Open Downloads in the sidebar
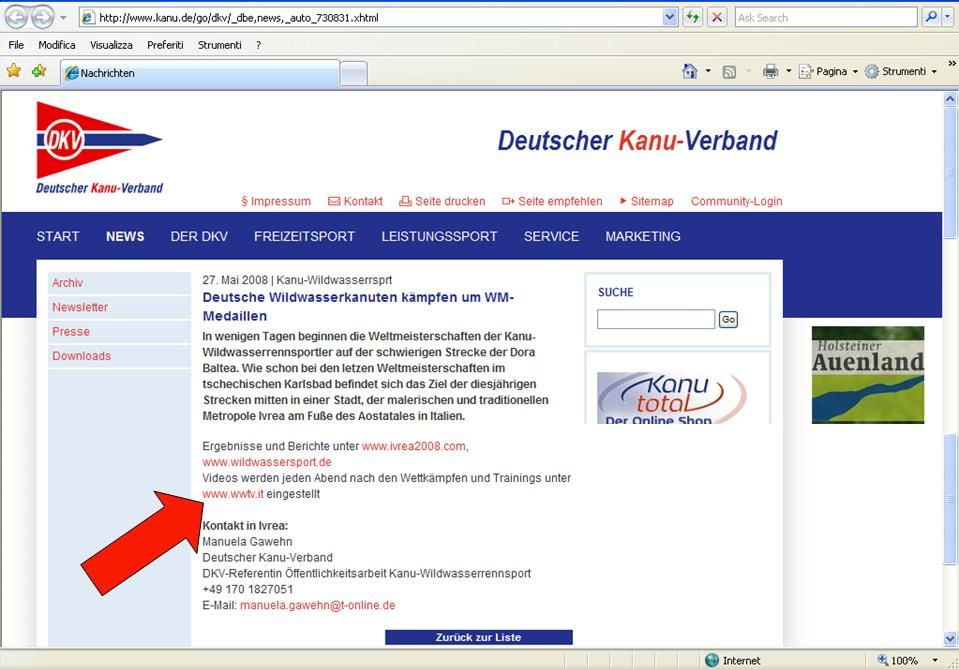The height and width of the screenshot is (669, 959). [119, 357]
